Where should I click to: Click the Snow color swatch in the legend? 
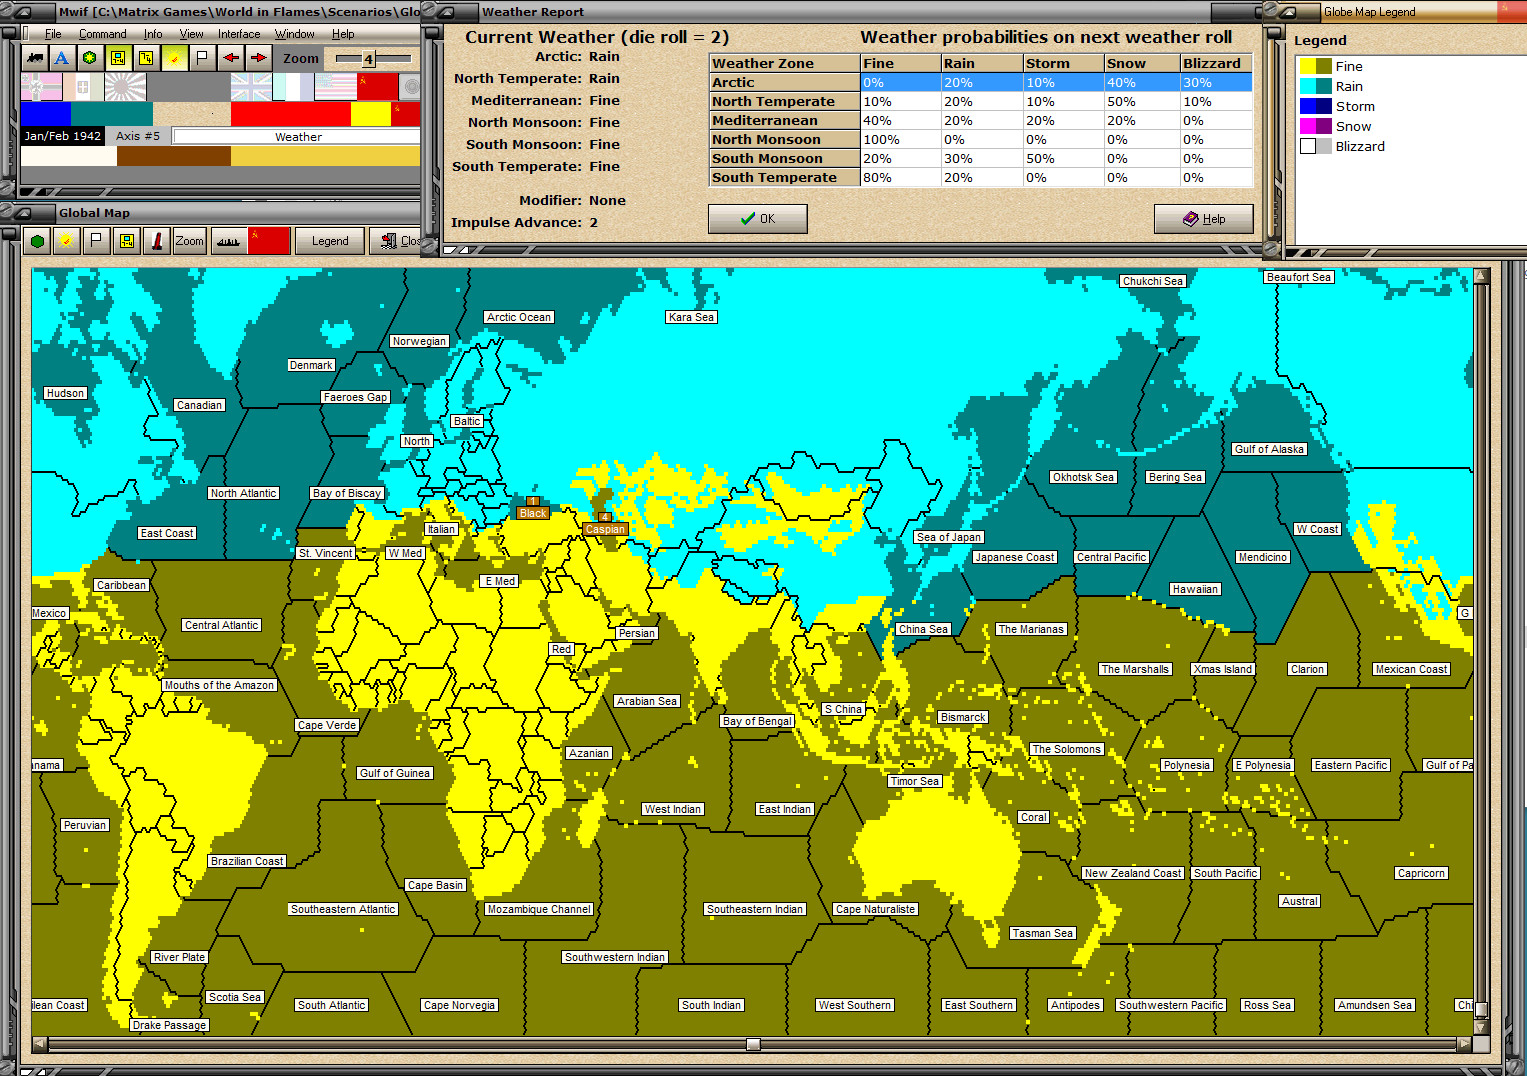pyautogui.click(x=1315, y=126)
